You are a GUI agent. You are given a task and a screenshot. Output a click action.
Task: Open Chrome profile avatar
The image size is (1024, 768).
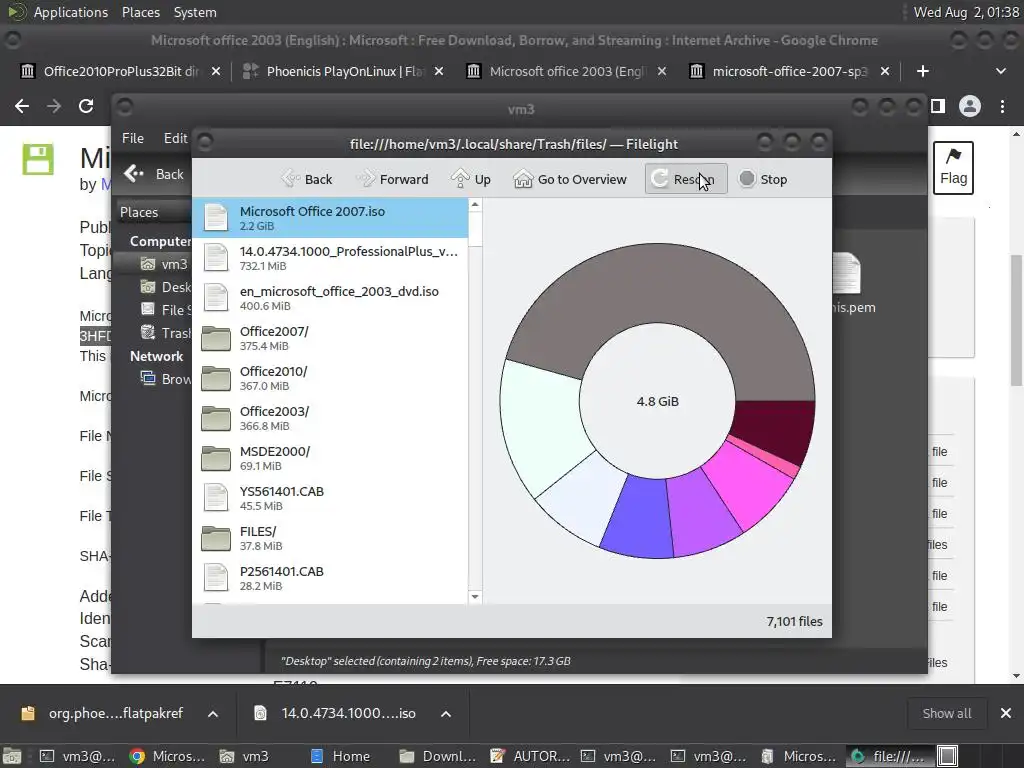(x=970, y=106)
